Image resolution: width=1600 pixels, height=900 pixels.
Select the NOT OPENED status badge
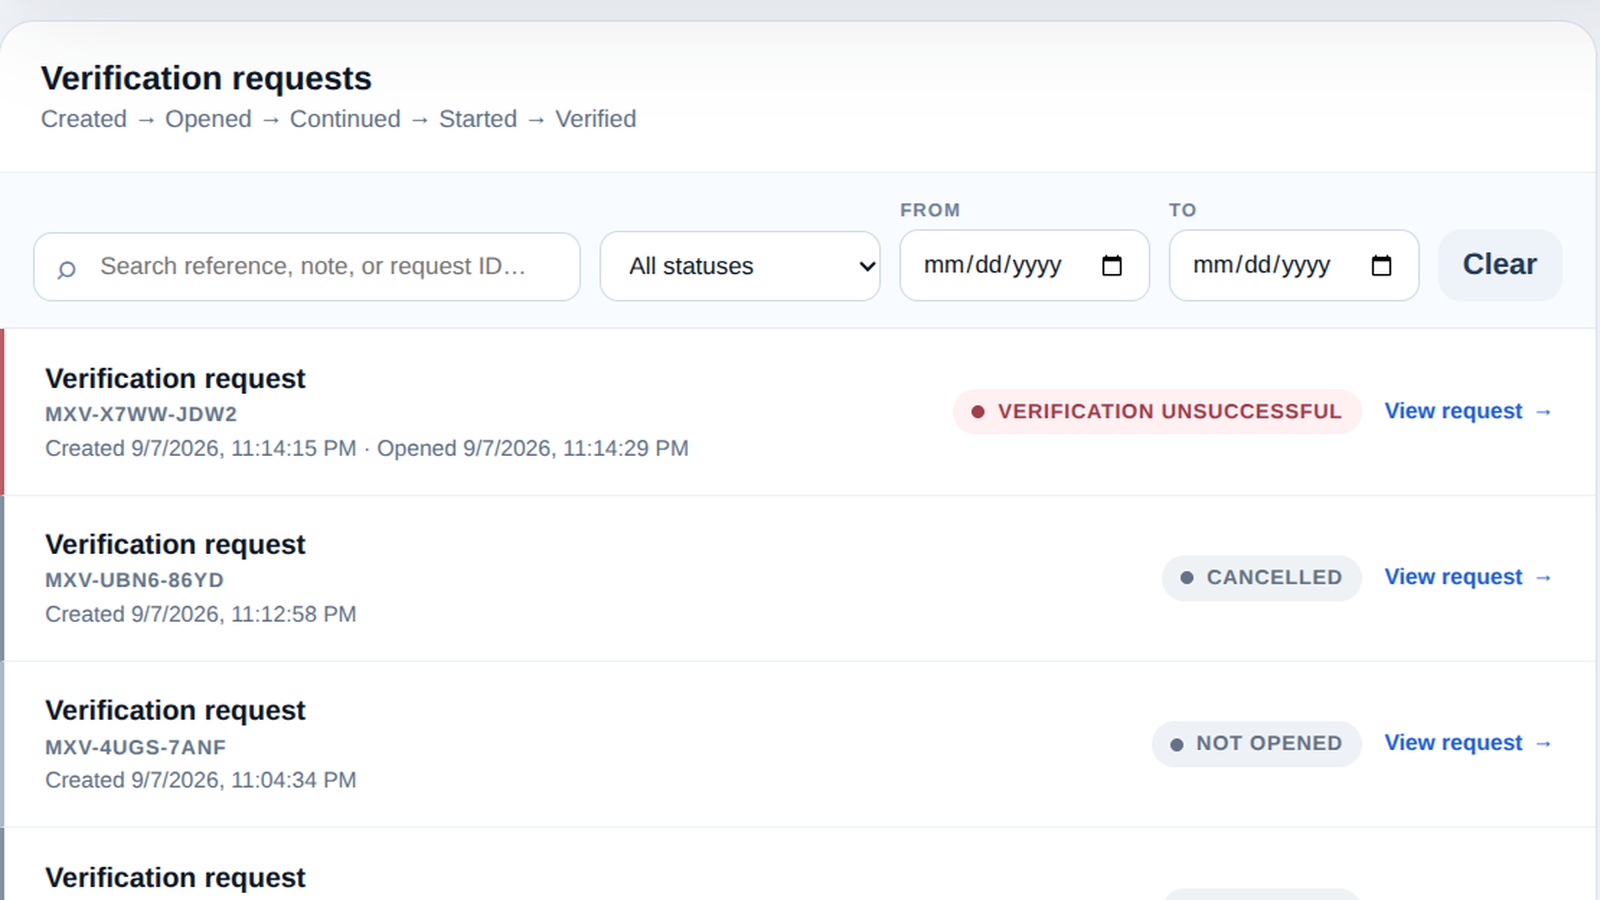tap(1256, 744)
